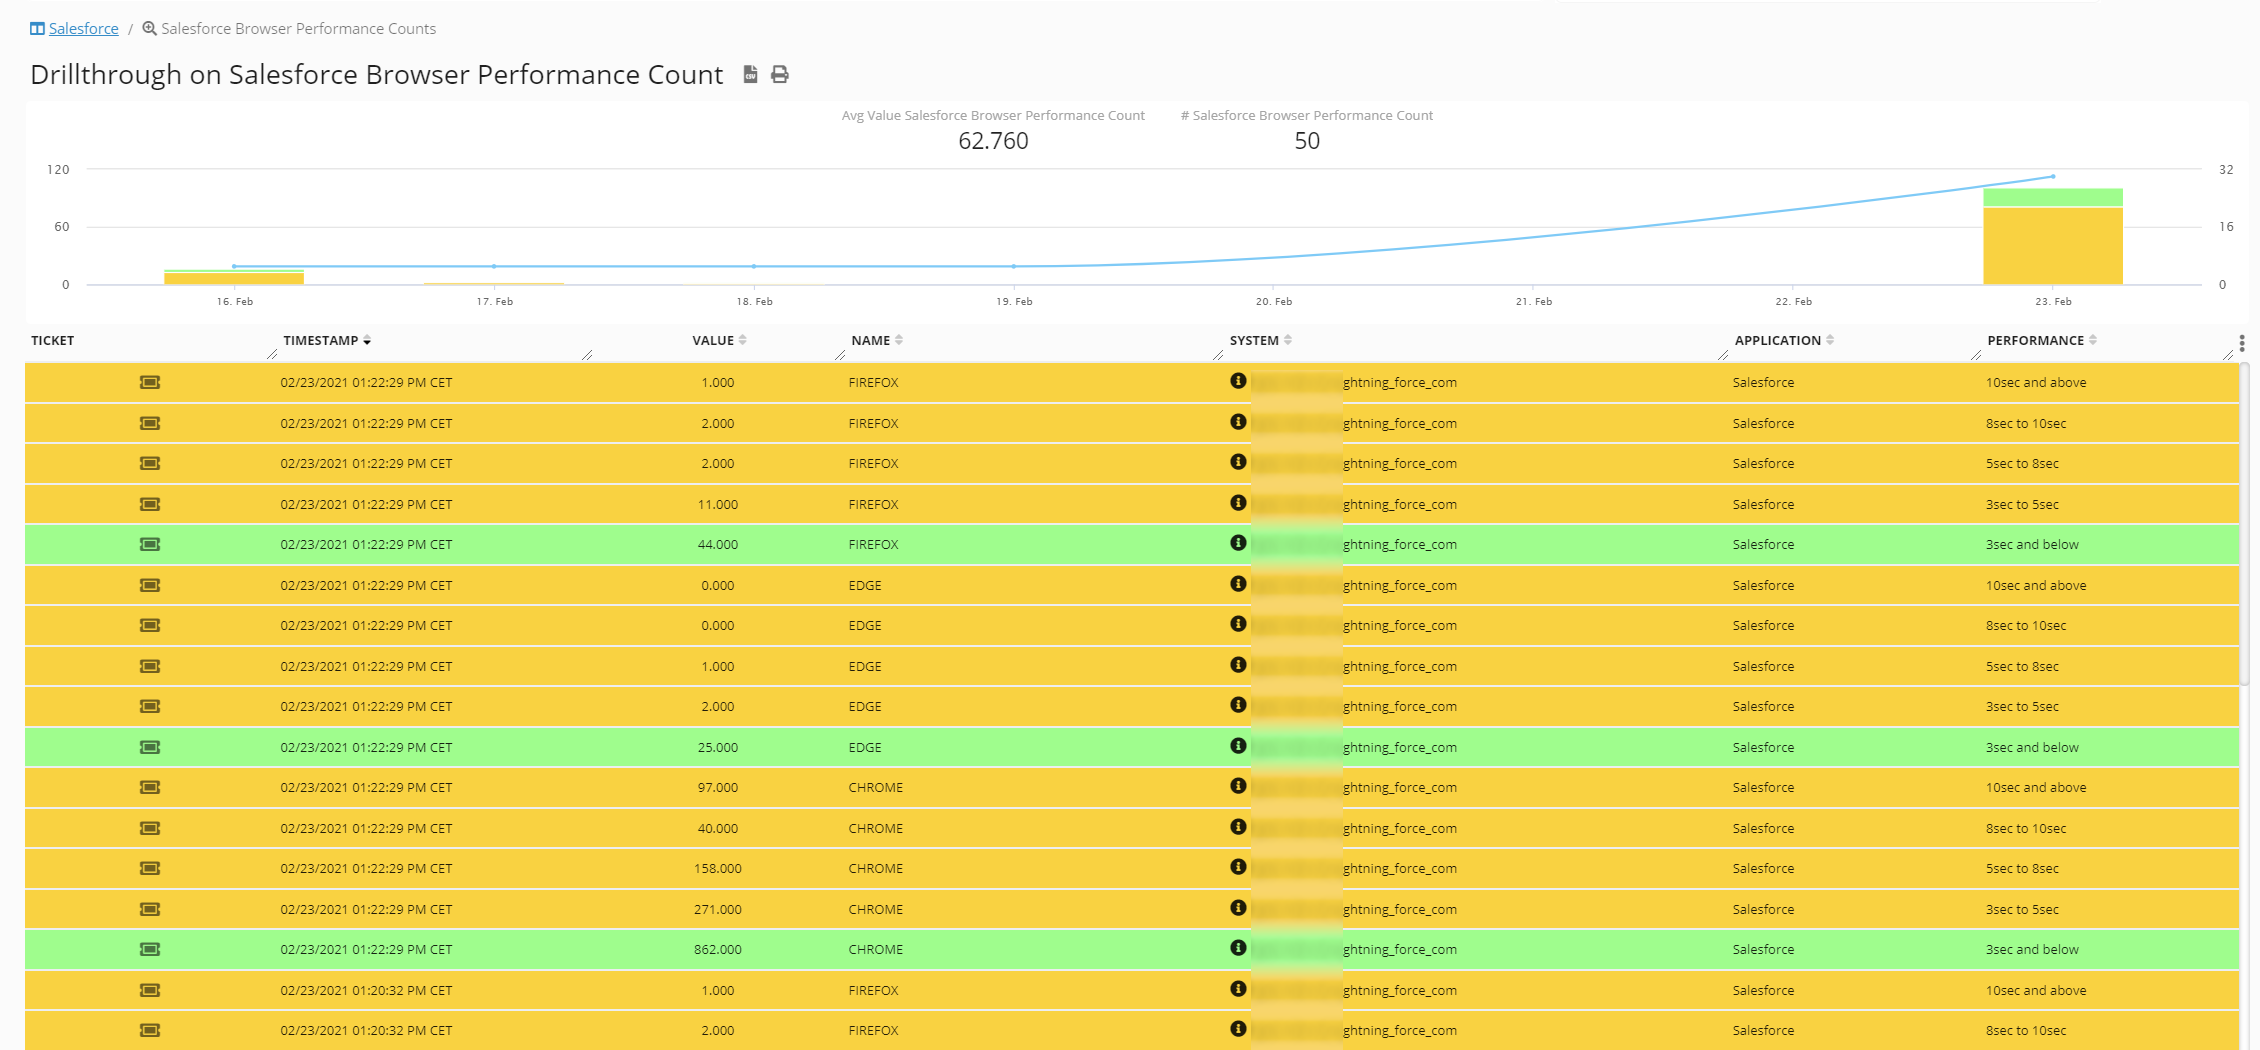Click the info icon on the 44.000 Firefox row

pos(1238,543)
